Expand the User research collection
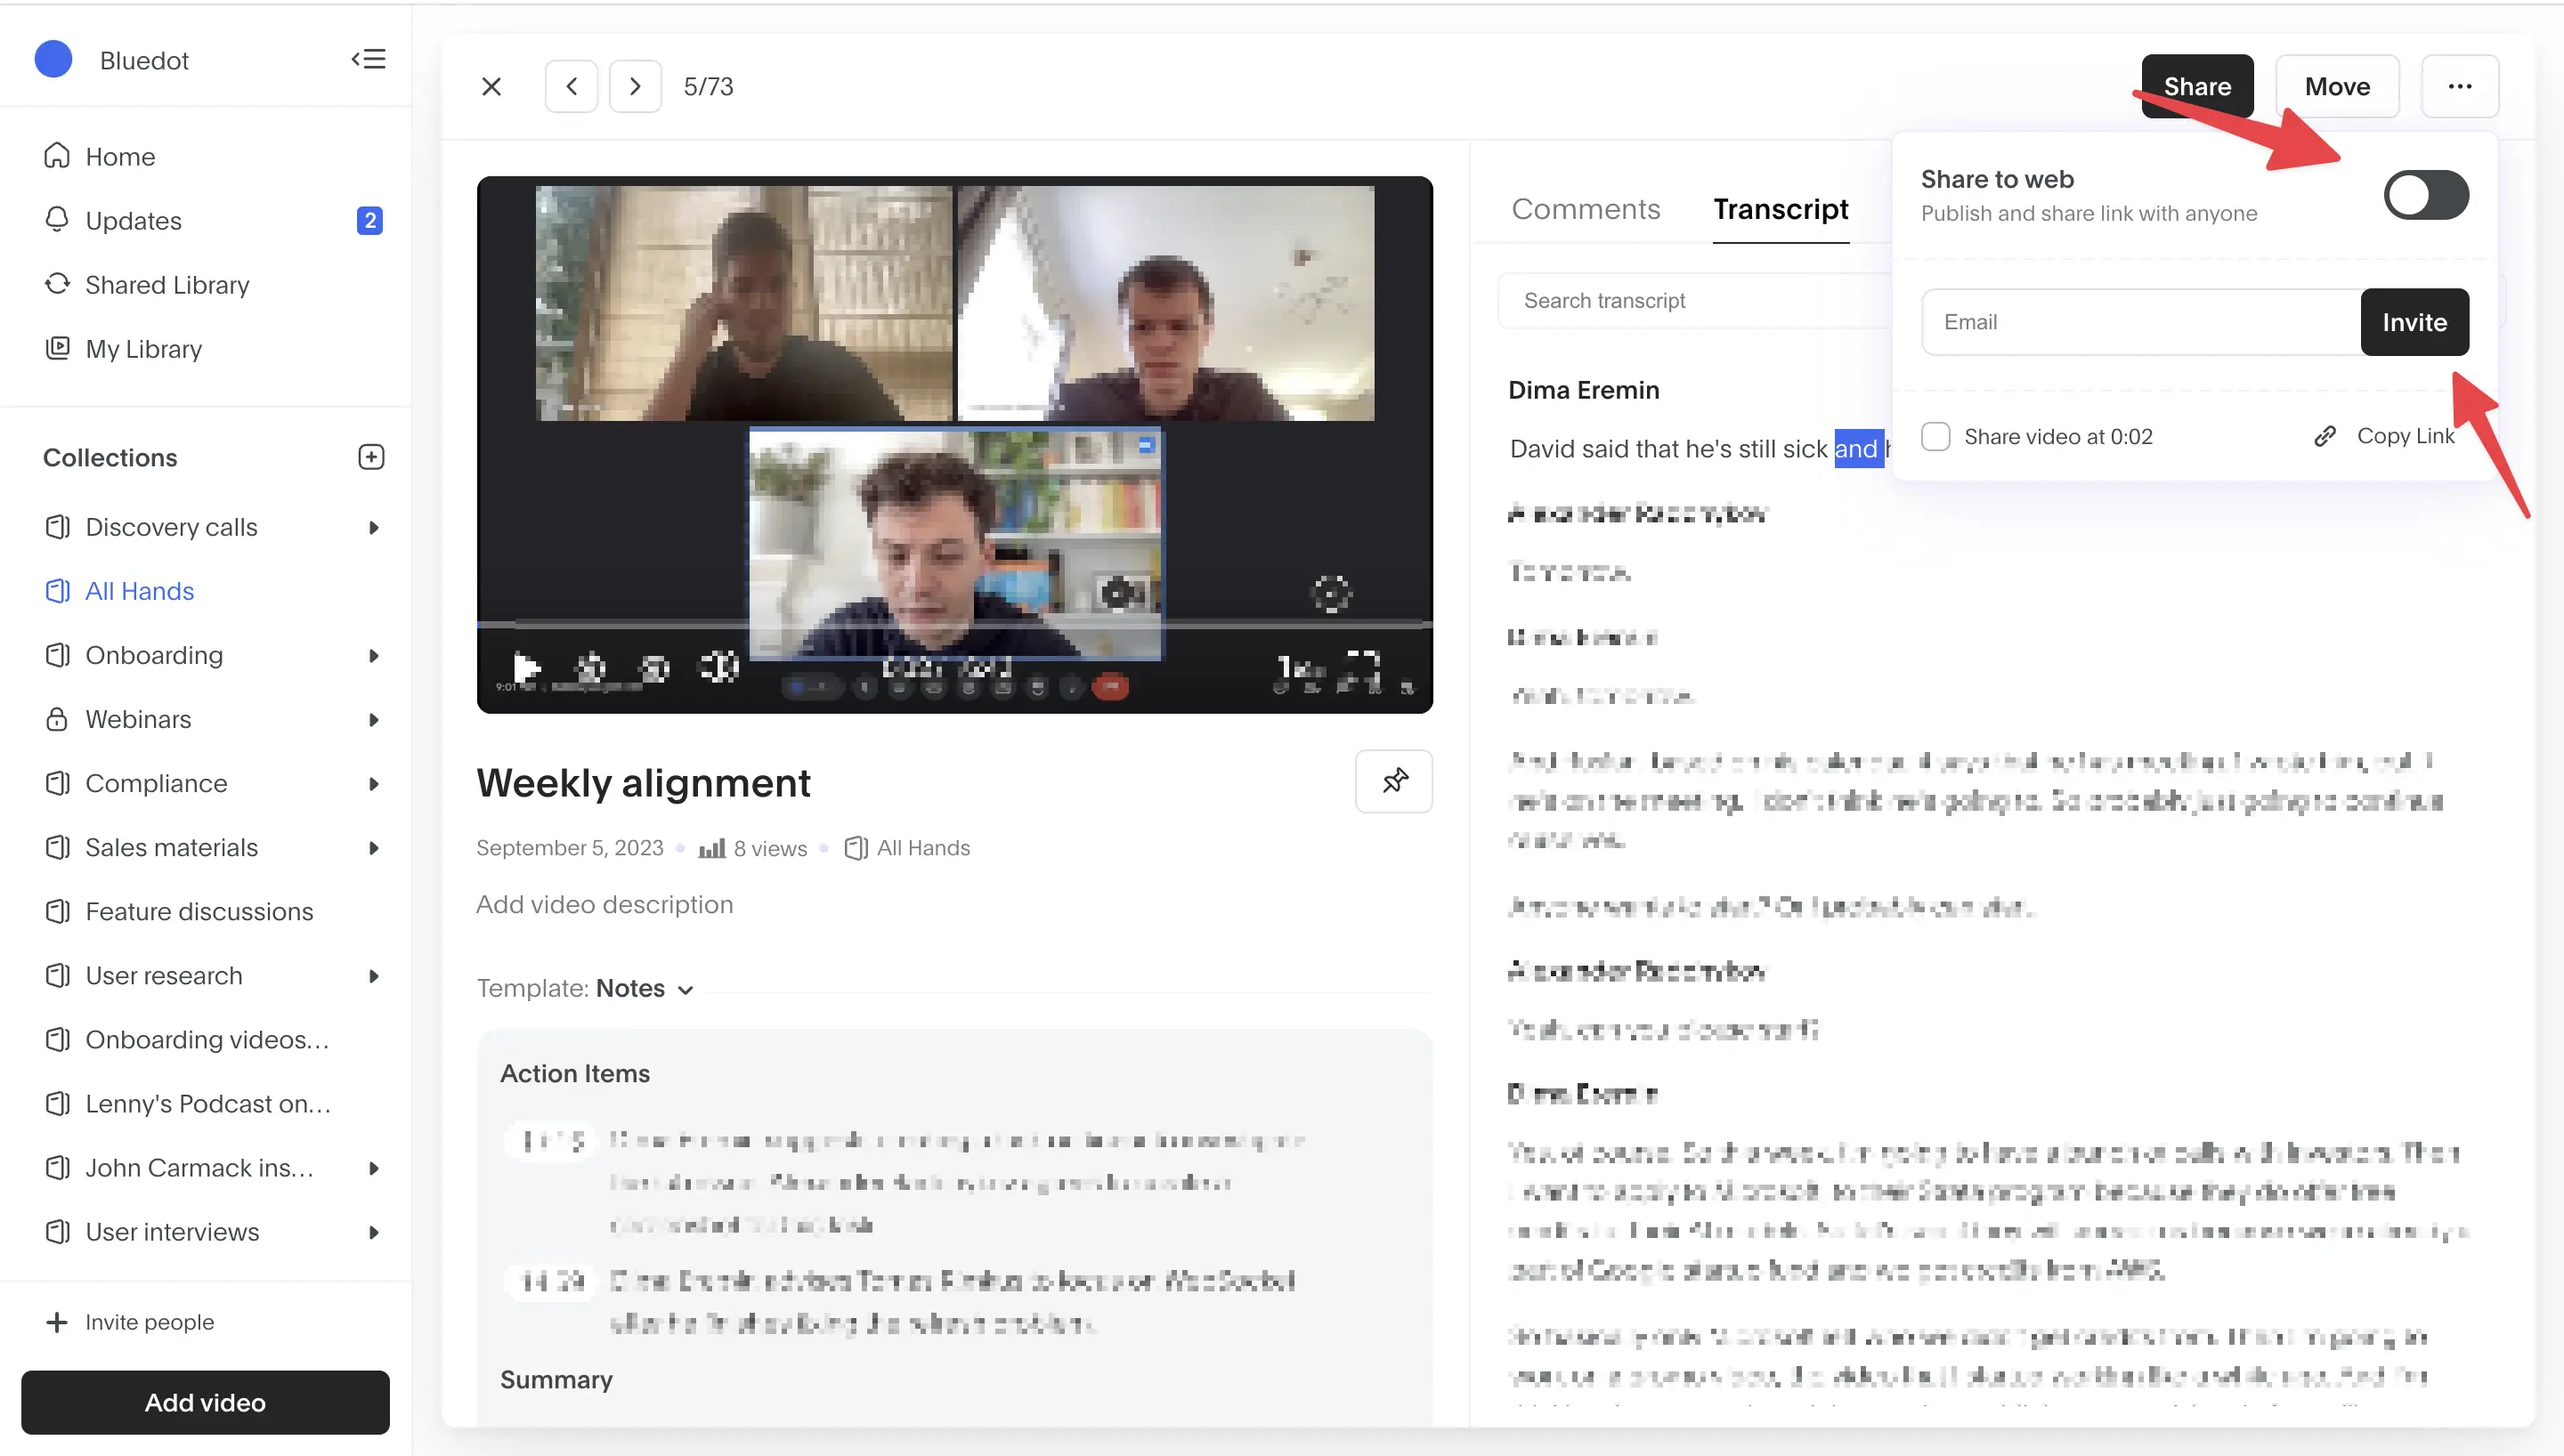The height and width of the screenshot is (1456, 2564). (374, 975)
